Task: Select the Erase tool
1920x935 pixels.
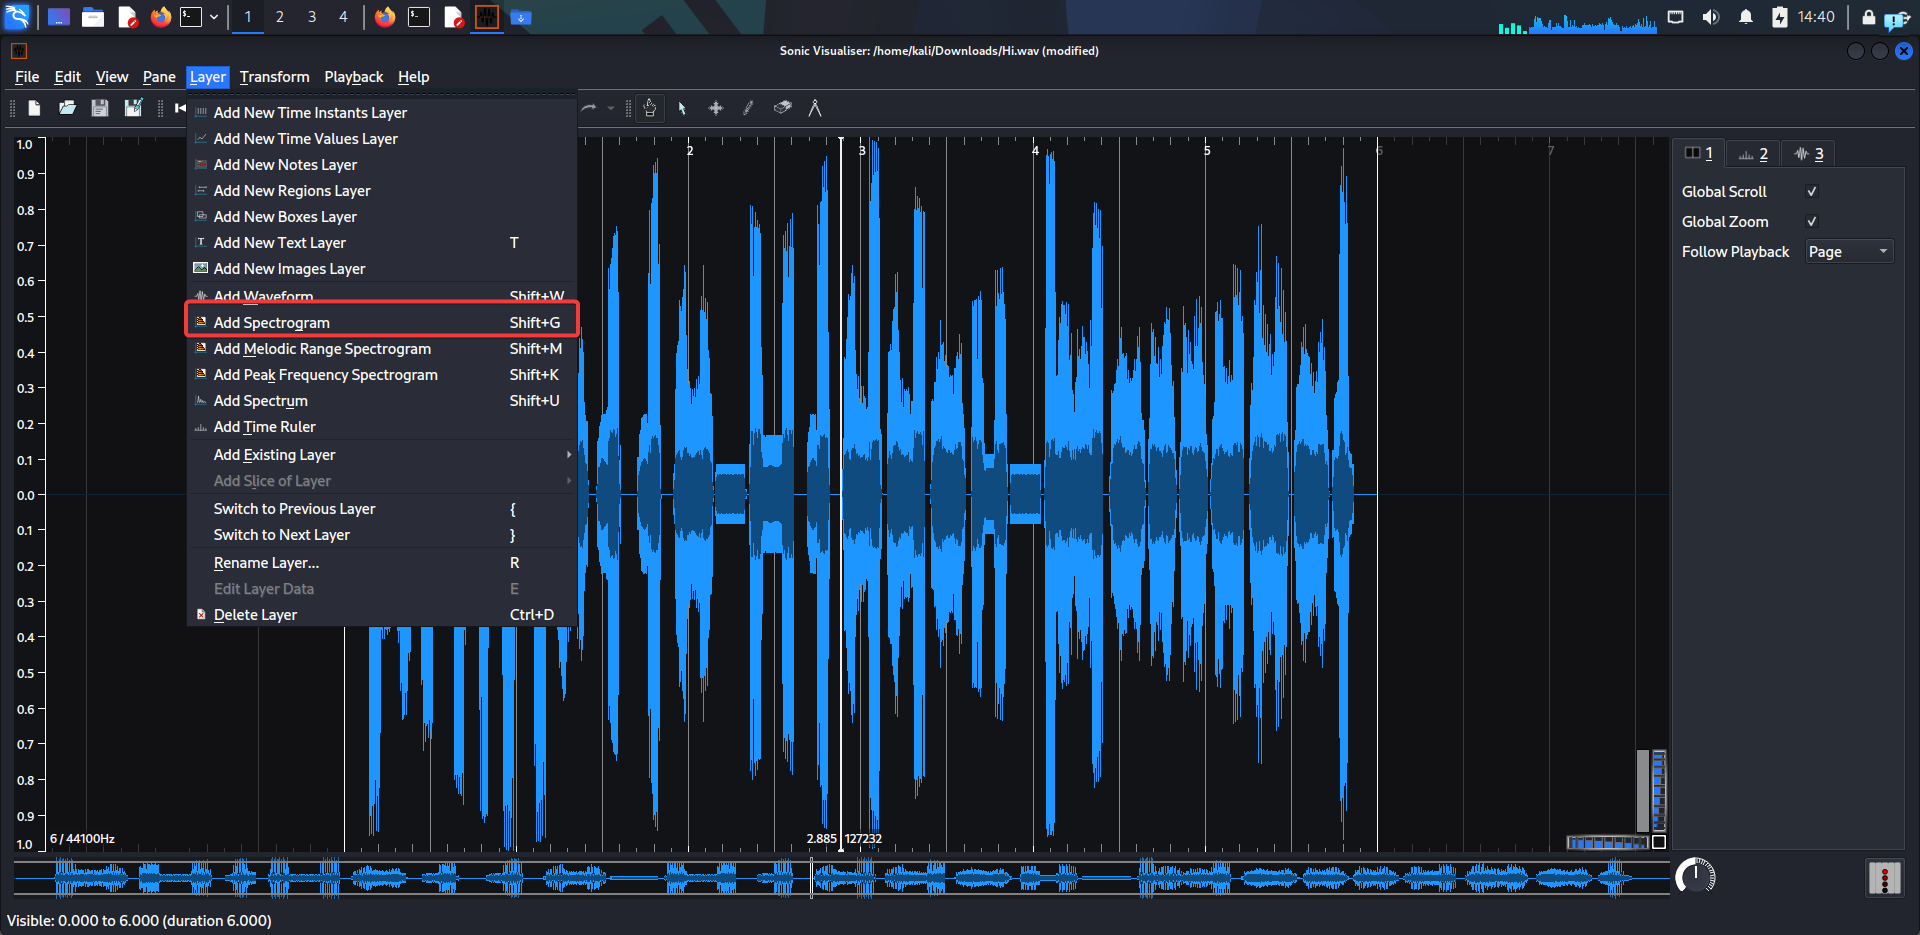Action: click(782, 108)
